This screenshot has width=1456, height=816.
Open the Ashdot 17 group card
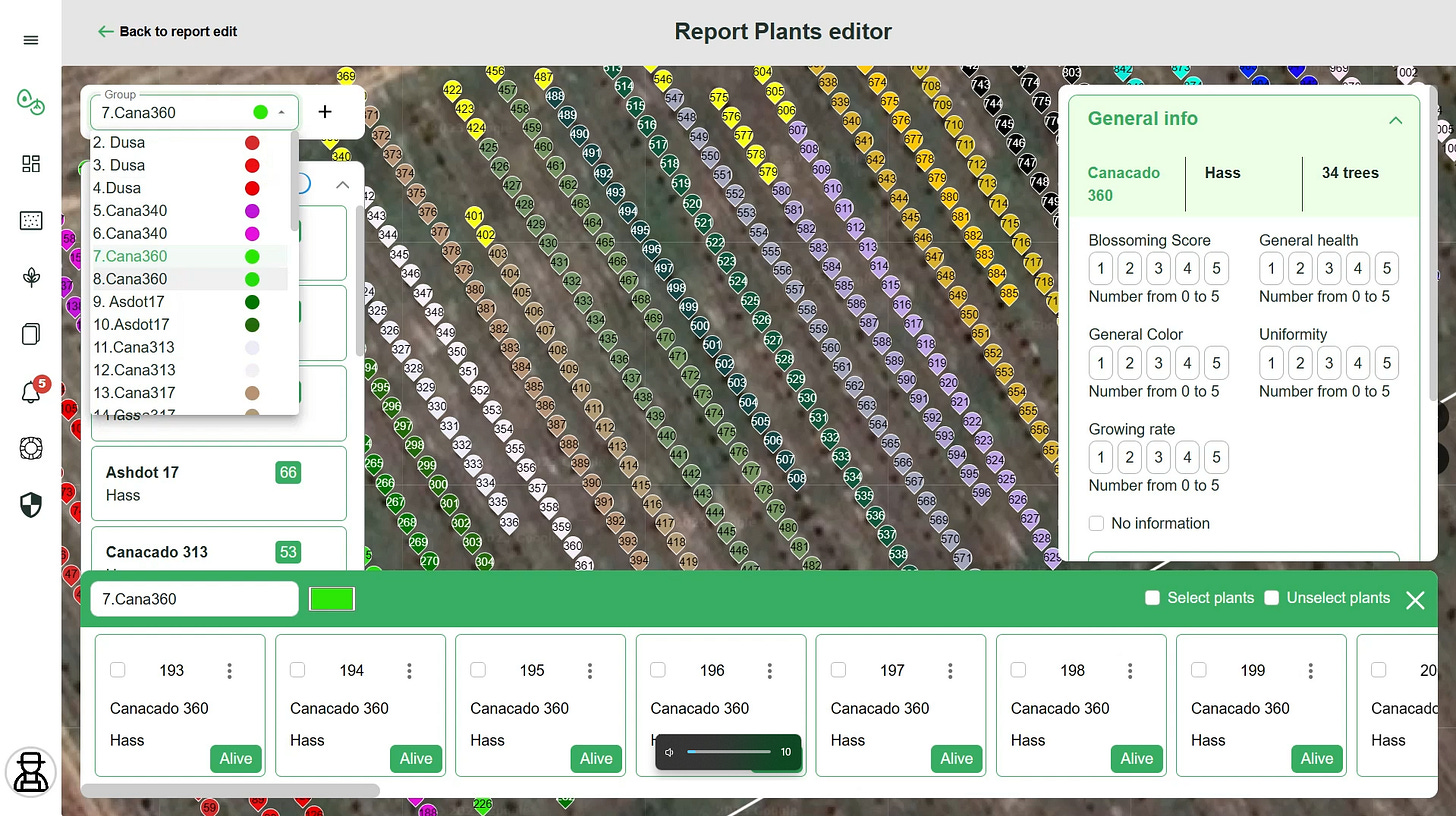point(219,484)
